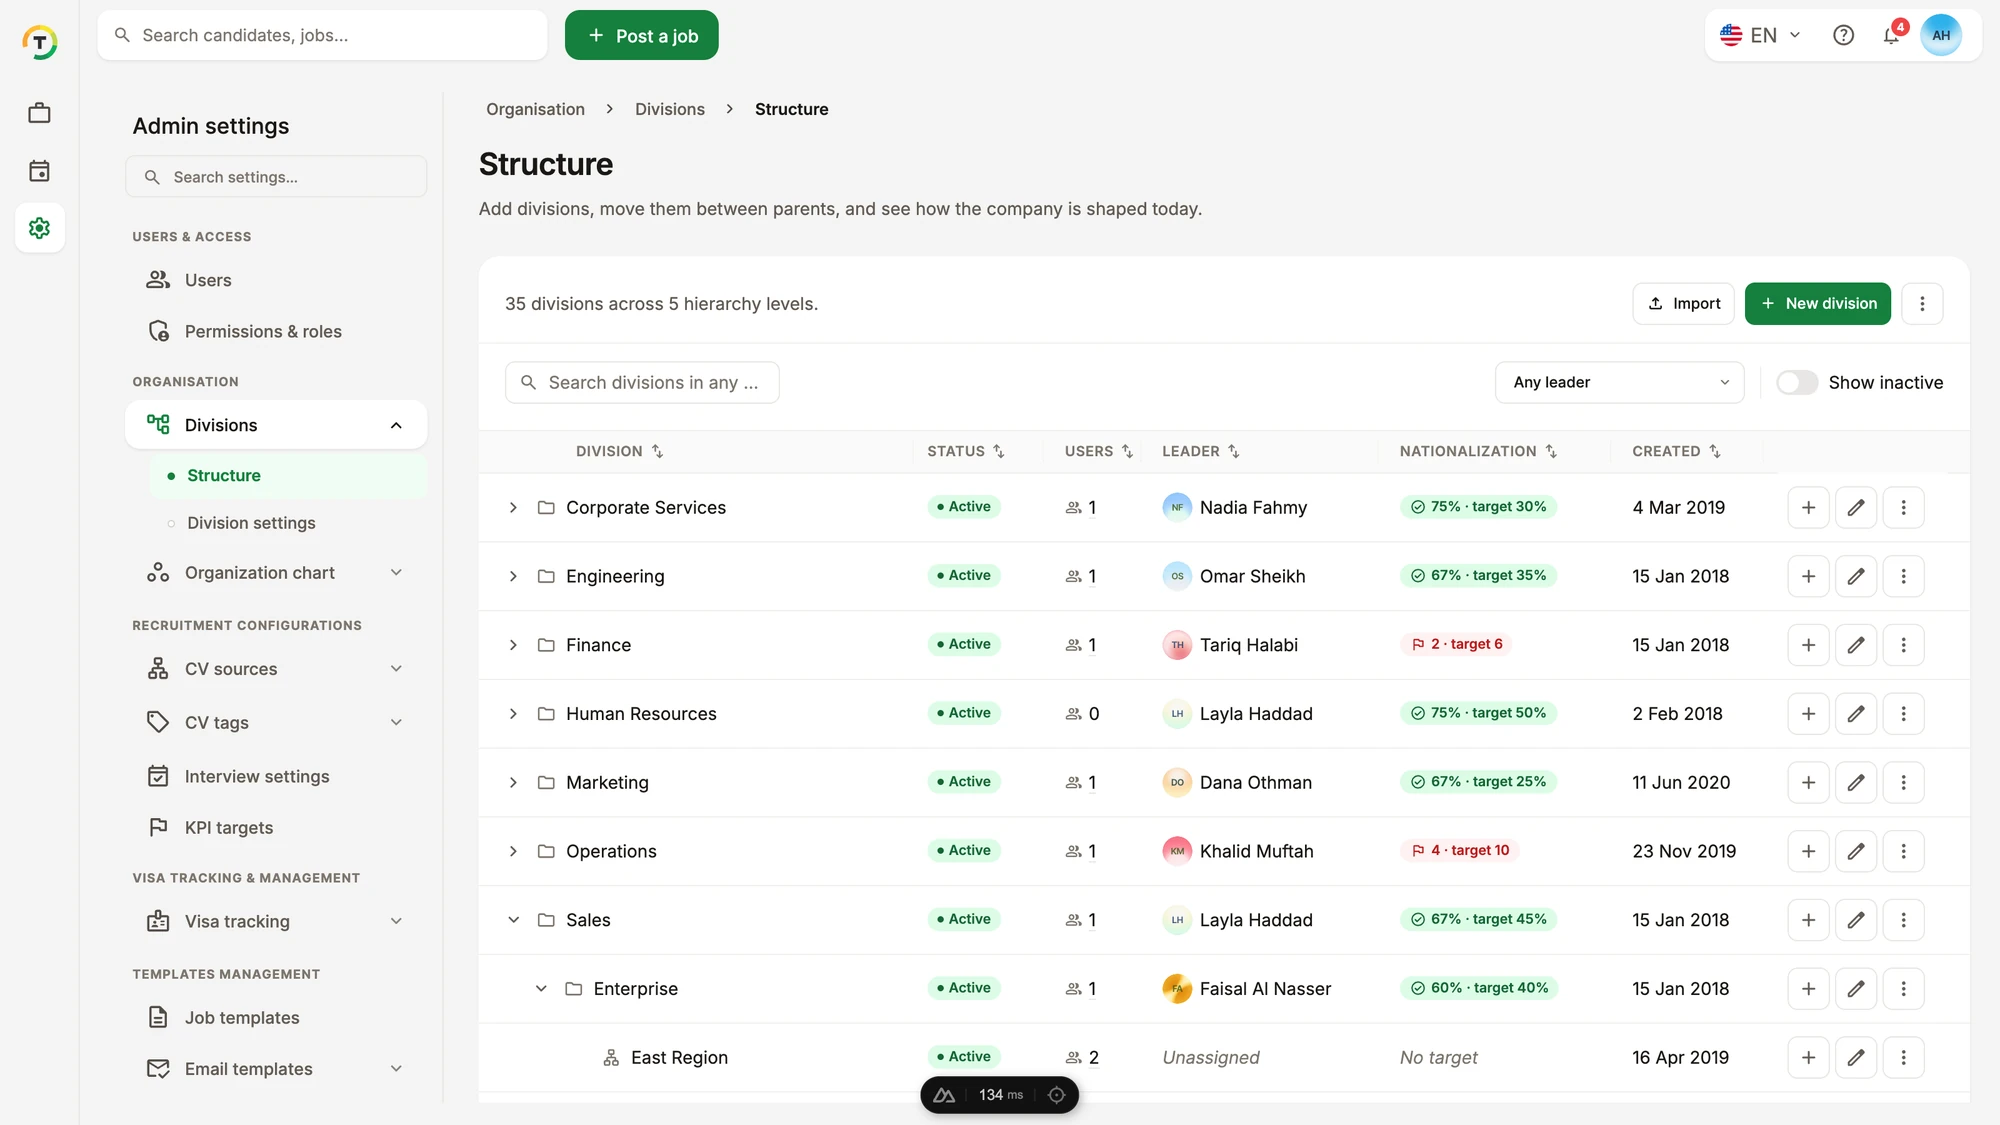Open more options for Marketing row
The width and height of the screenshot is (2000, 1125).
[1903, 782]
